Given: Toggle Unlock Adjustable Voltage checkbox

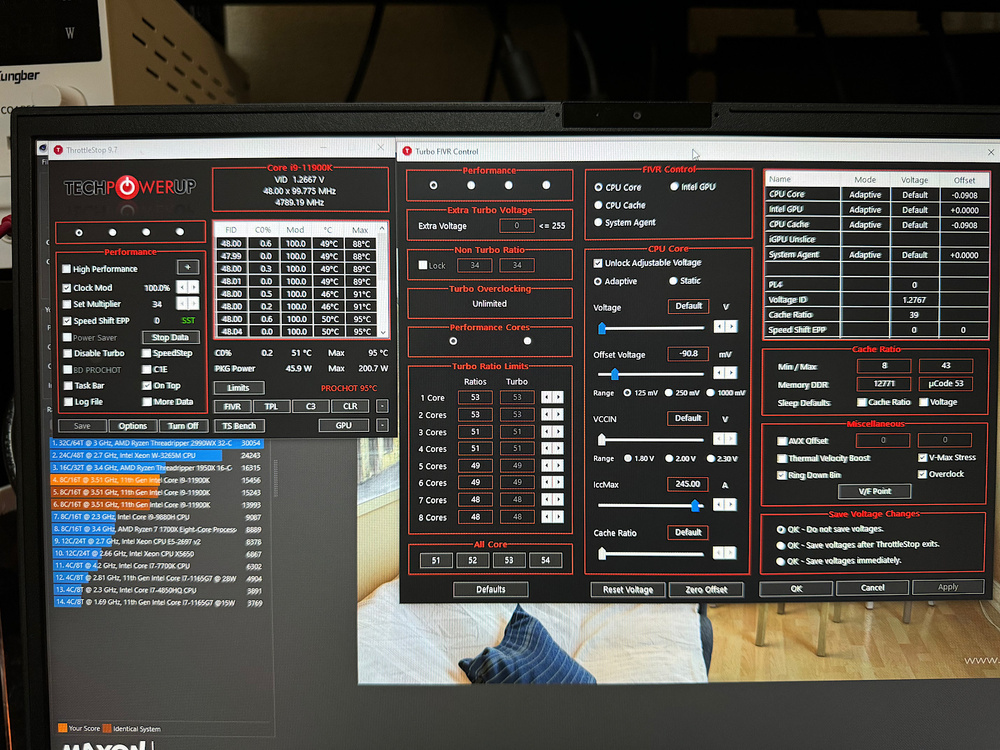Looking at the screenshot, I should click(598, 263).
